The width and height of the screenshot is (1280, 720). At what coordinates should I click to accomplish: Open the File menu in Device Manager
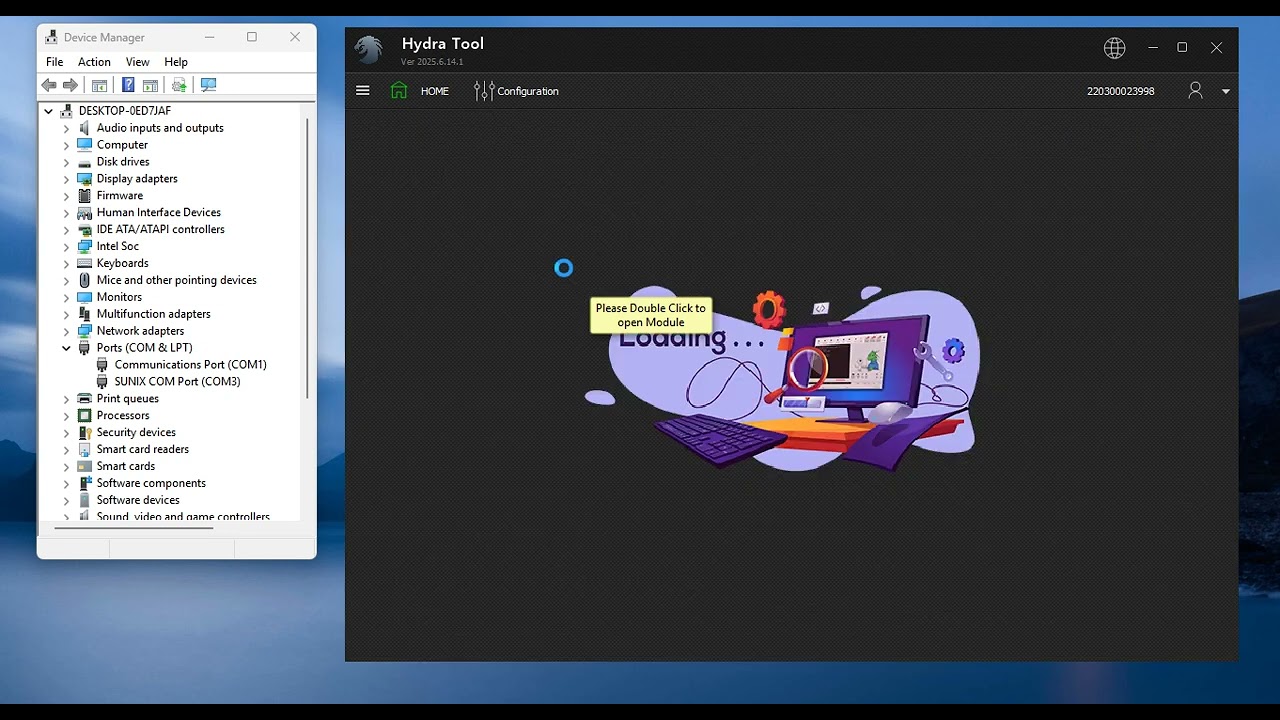click(55, 62)
